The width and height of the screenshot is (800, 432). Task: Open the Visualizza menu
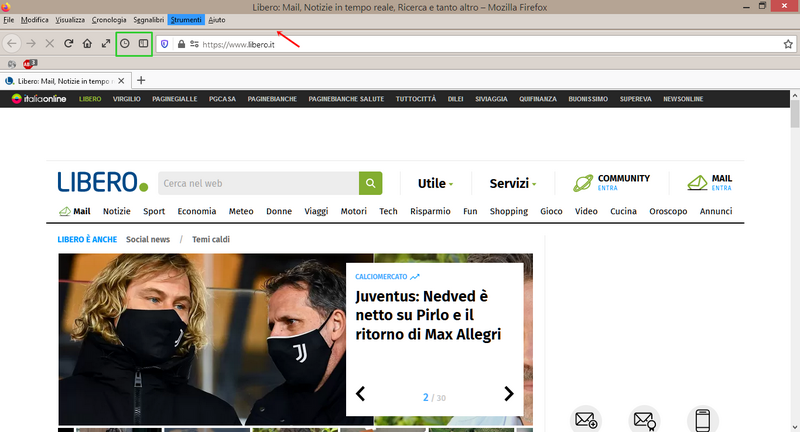(70, 20)
